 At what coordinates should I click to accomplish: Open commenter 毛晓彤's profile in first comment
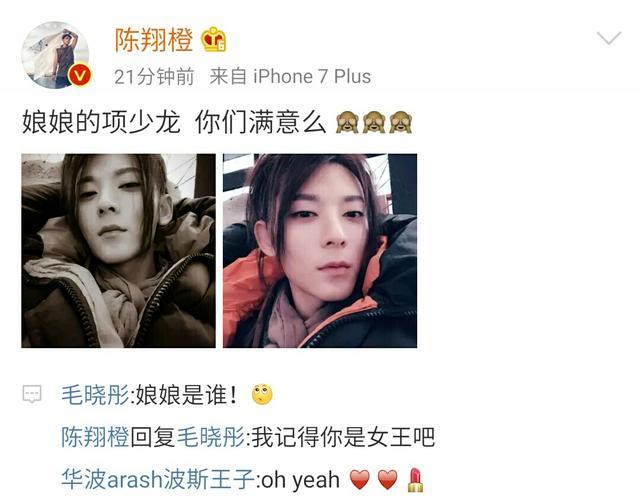(96, 395)
